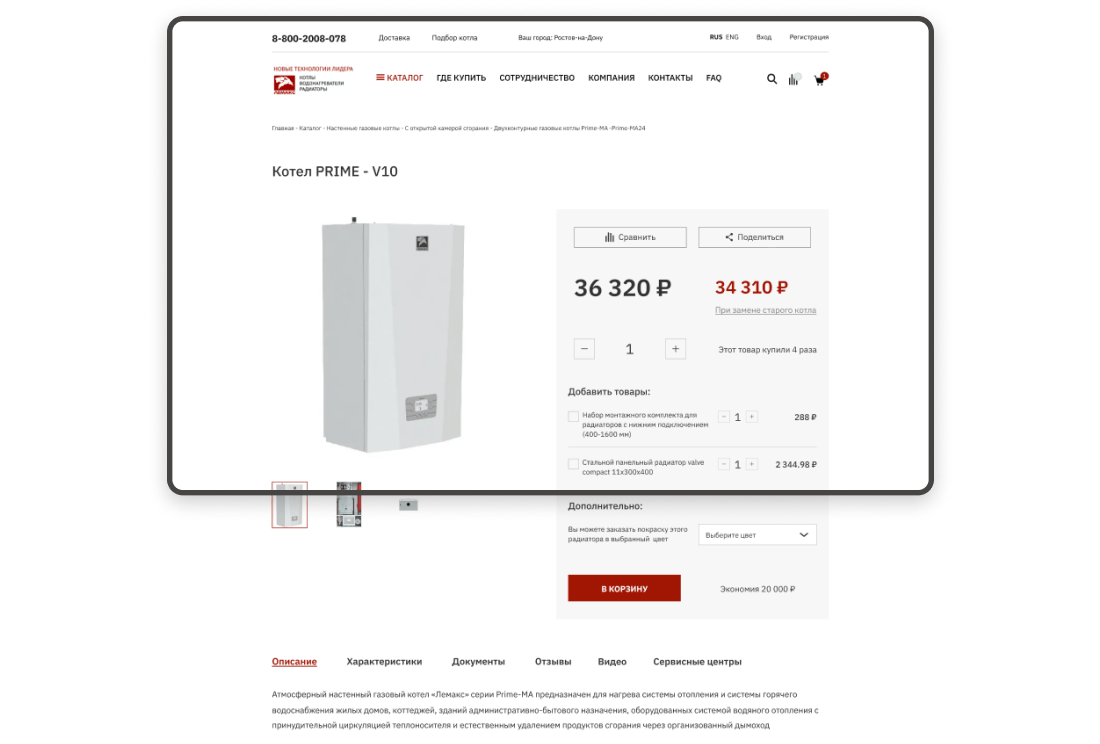The image size is (1100, 744).
Task: Open the search magnifier icon
Action: [x=772, y=79]
